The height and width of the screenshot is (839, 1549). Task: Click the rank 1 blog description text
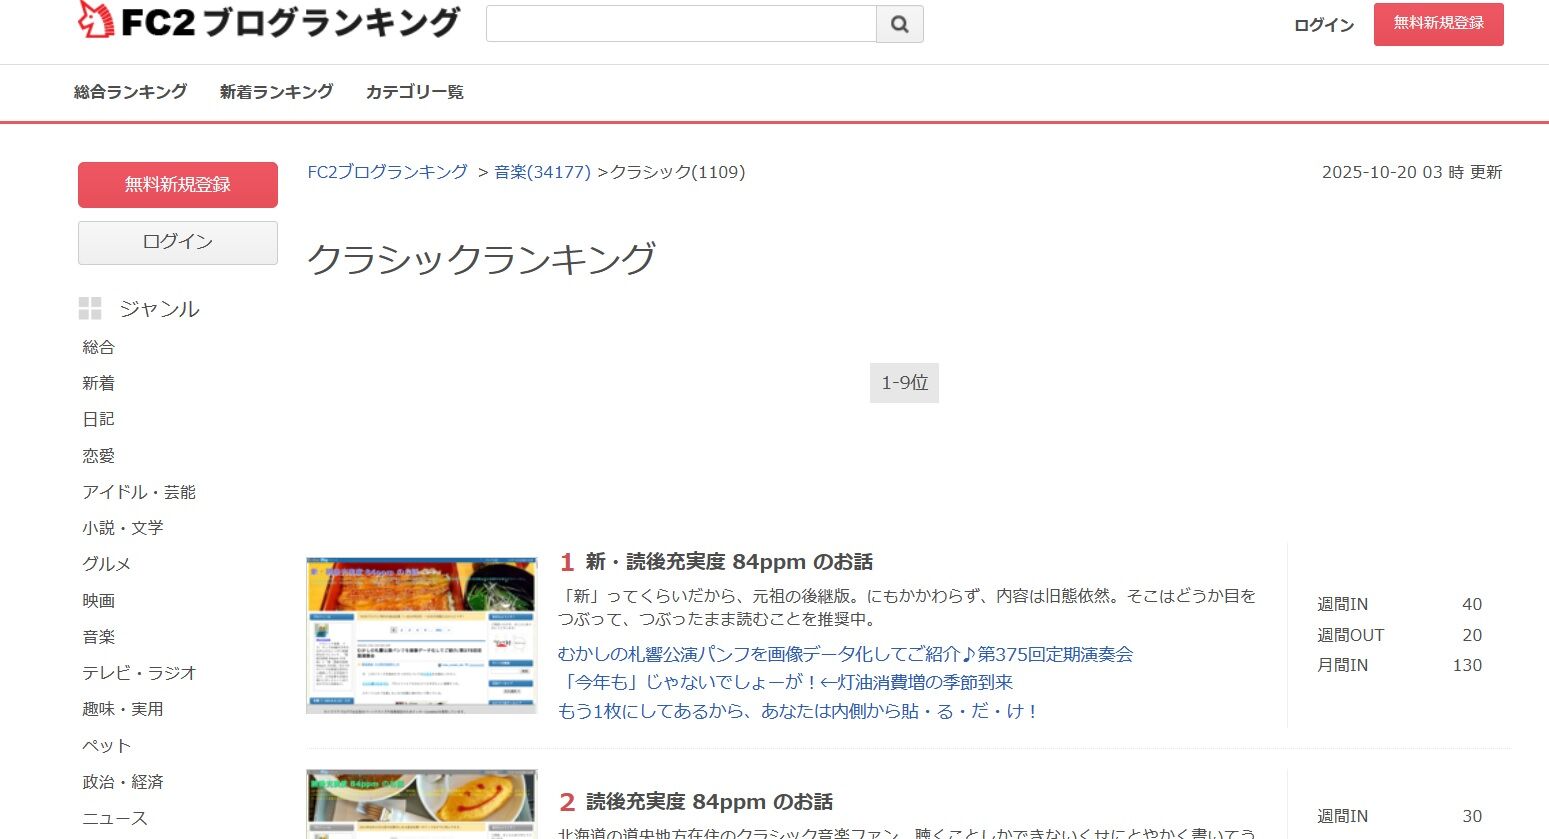[907, 607]
